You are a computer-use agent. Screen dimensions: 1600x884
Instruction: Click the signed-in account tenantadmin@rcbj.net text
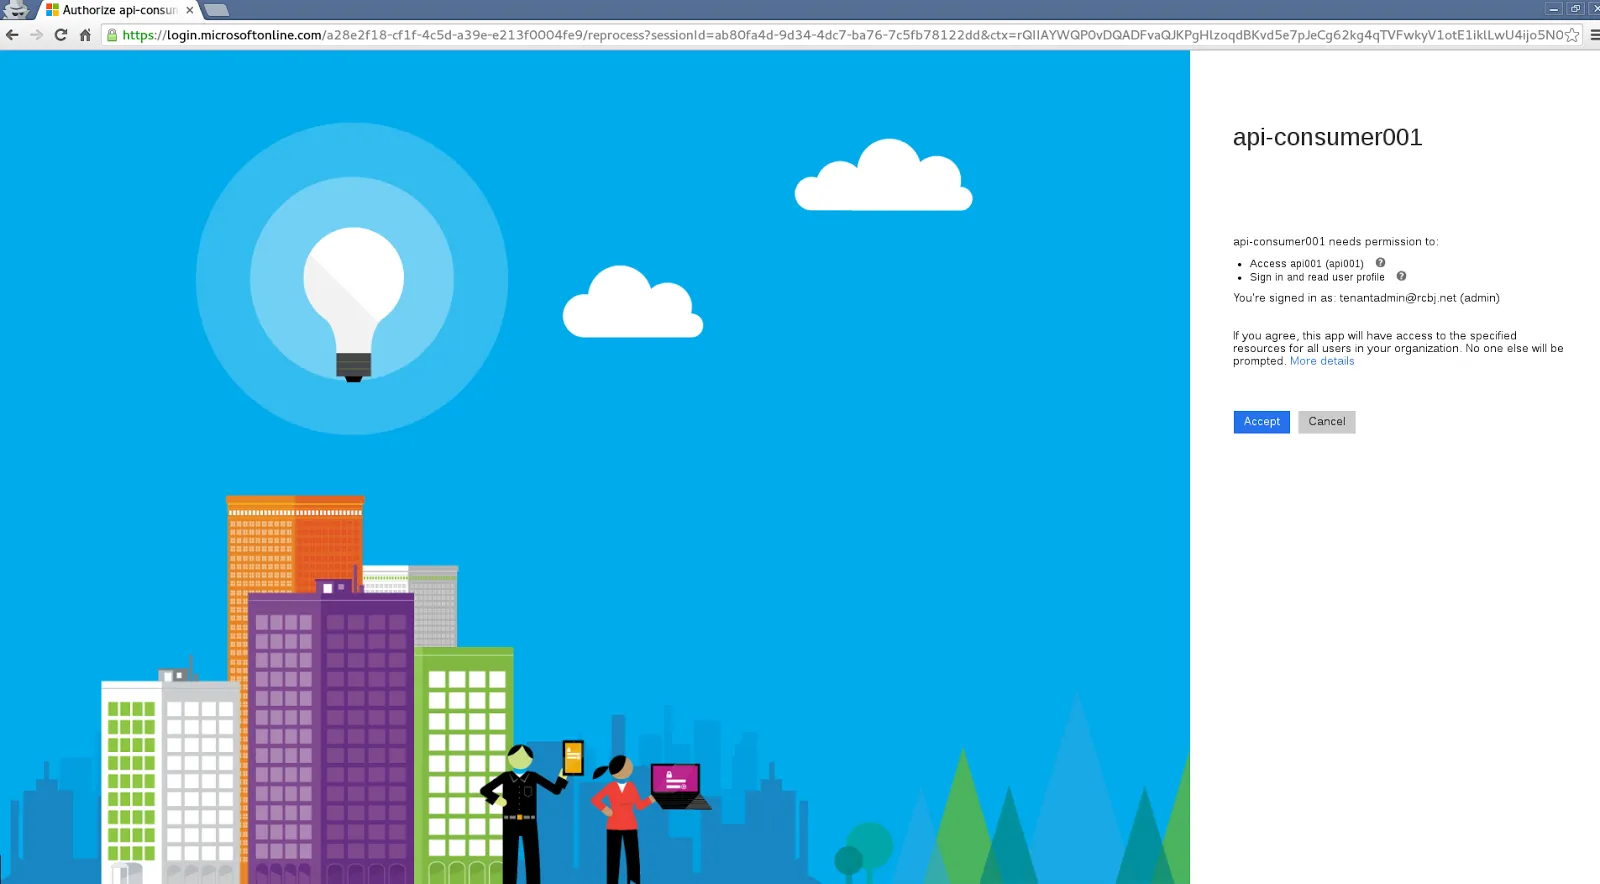coord(1398,298)
